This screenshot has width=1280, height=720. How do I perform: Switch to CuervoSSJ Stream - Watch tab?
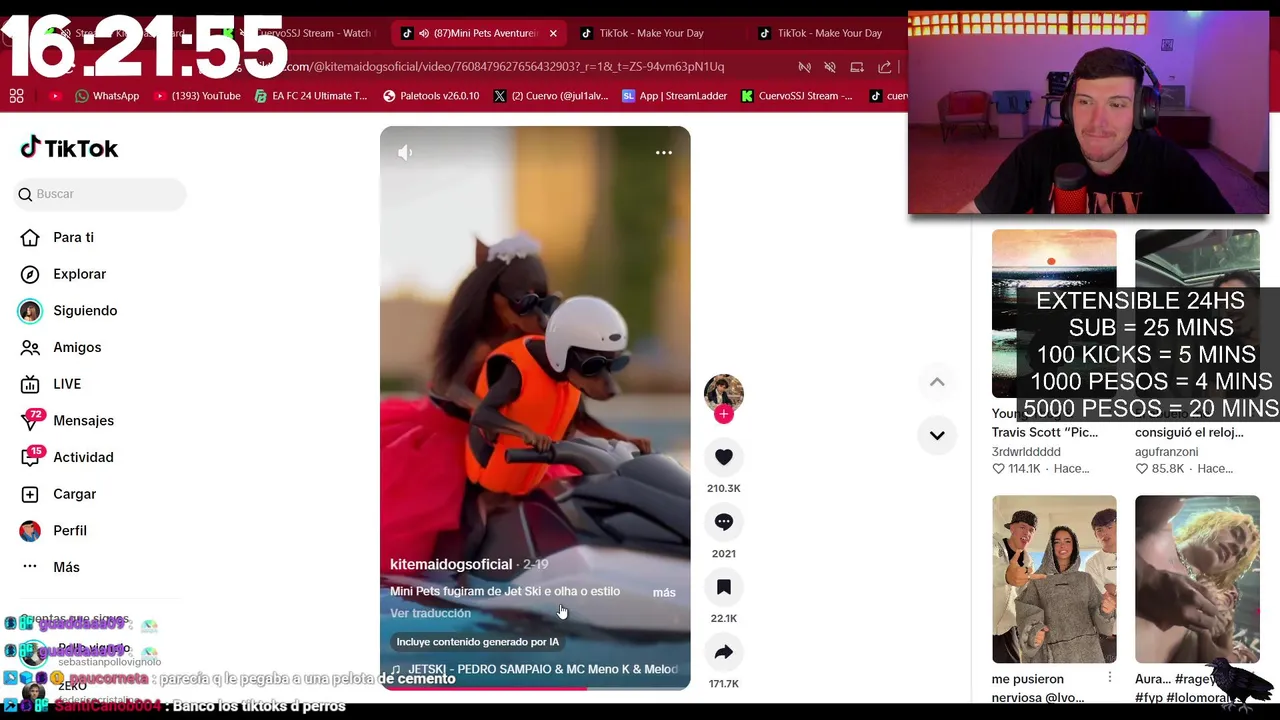click(x=305, y=33)
